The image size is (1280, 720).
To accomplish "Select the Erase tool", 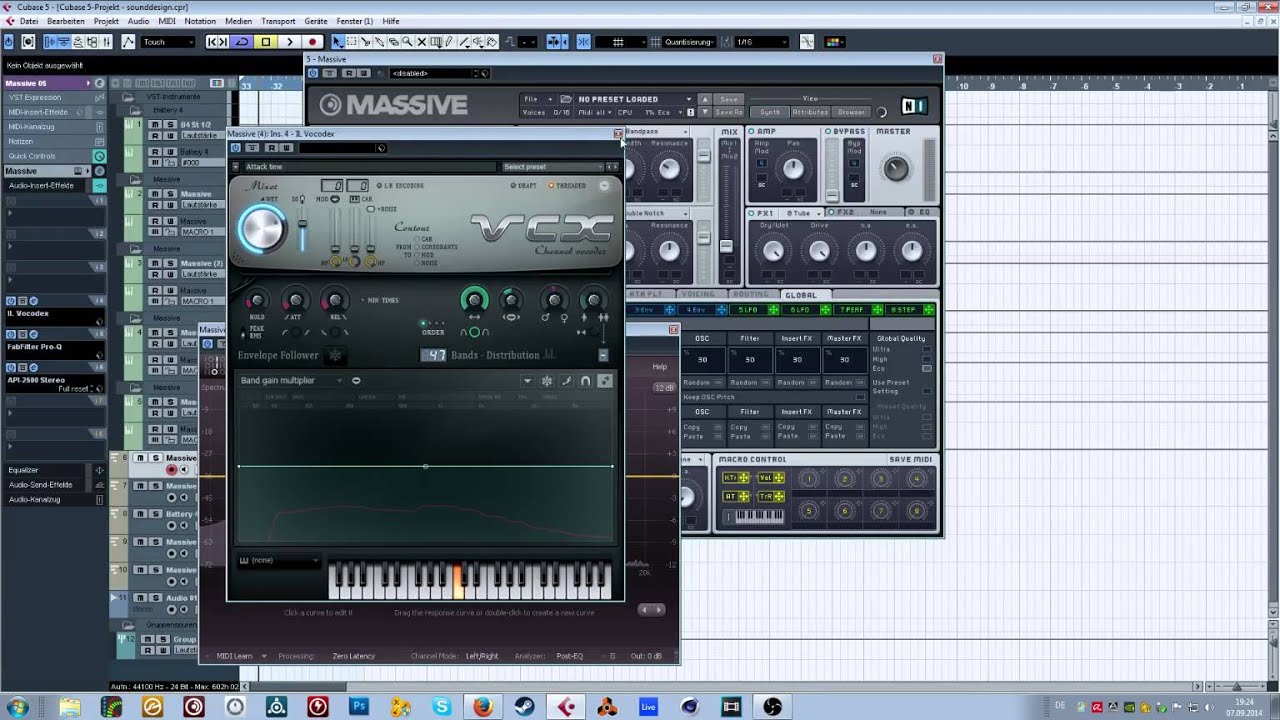I will (x=394, y=42).
